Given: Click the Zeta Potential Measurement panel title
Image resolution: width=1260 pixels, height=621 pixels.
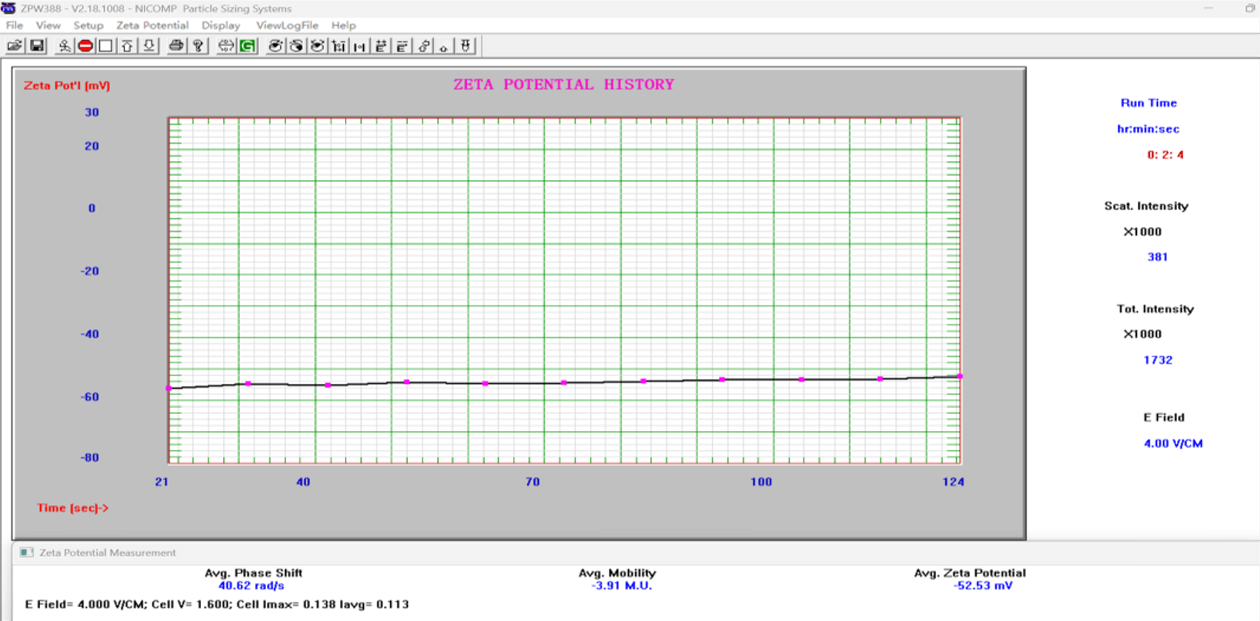Looking at the screenshot, I should click(x=107, y=552).
